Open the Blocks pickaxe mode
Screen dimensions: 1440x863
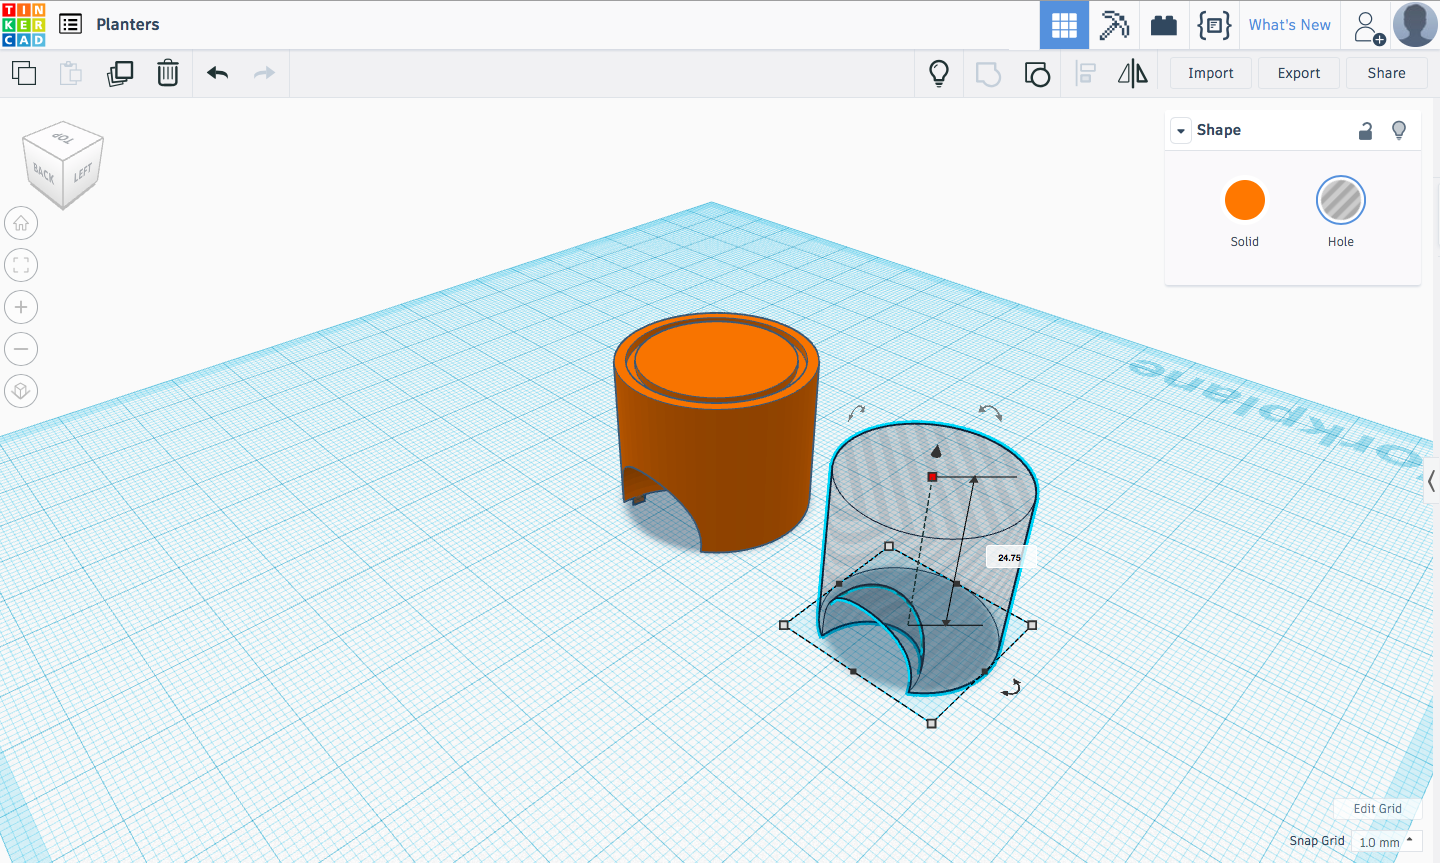(x=1114, y=25)
